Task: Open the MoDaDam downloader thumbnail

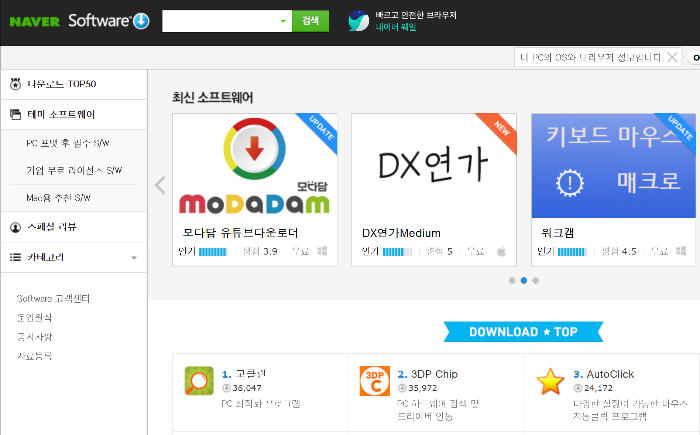Action: pyautogui.click(x=255, y=166)
